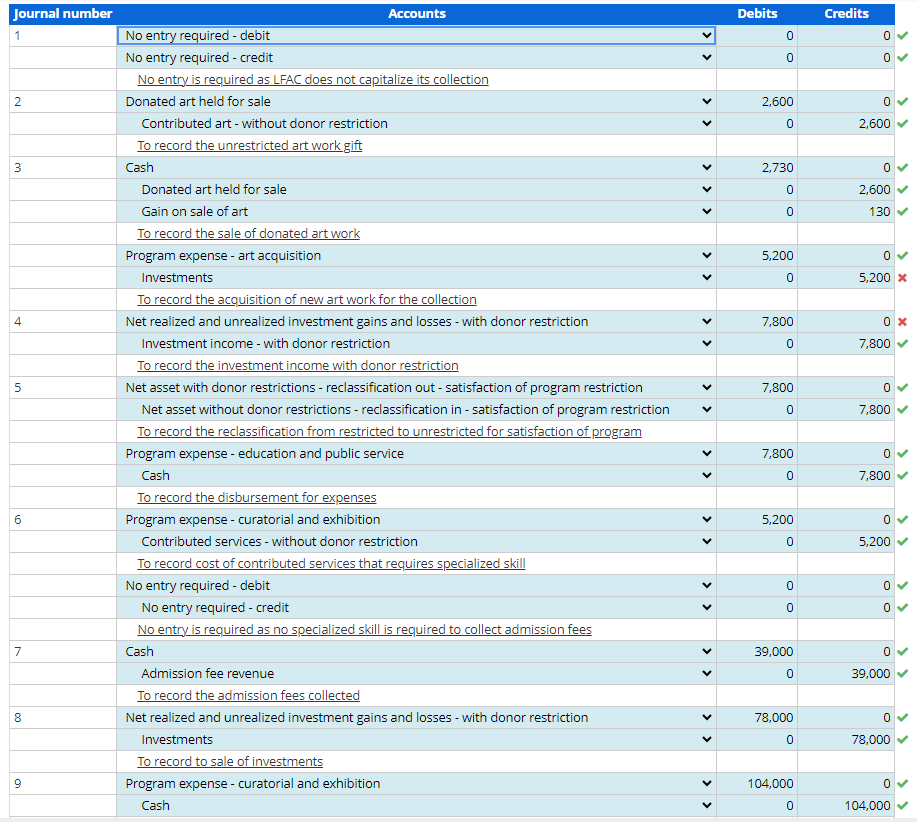Expand 'Net asset with donor restrictions - reclassification out' dropdown
The width and height of the screenshot is (917, 822).
(x=416, y=388)
